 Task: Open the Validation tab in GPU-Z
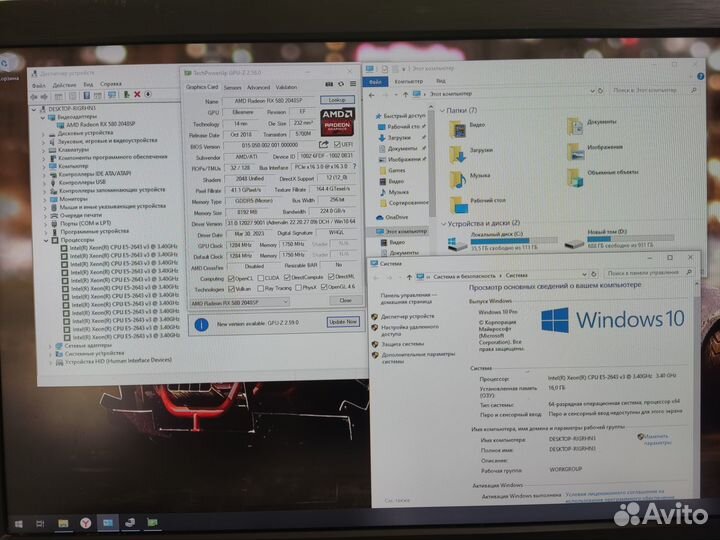coord(286,87)
